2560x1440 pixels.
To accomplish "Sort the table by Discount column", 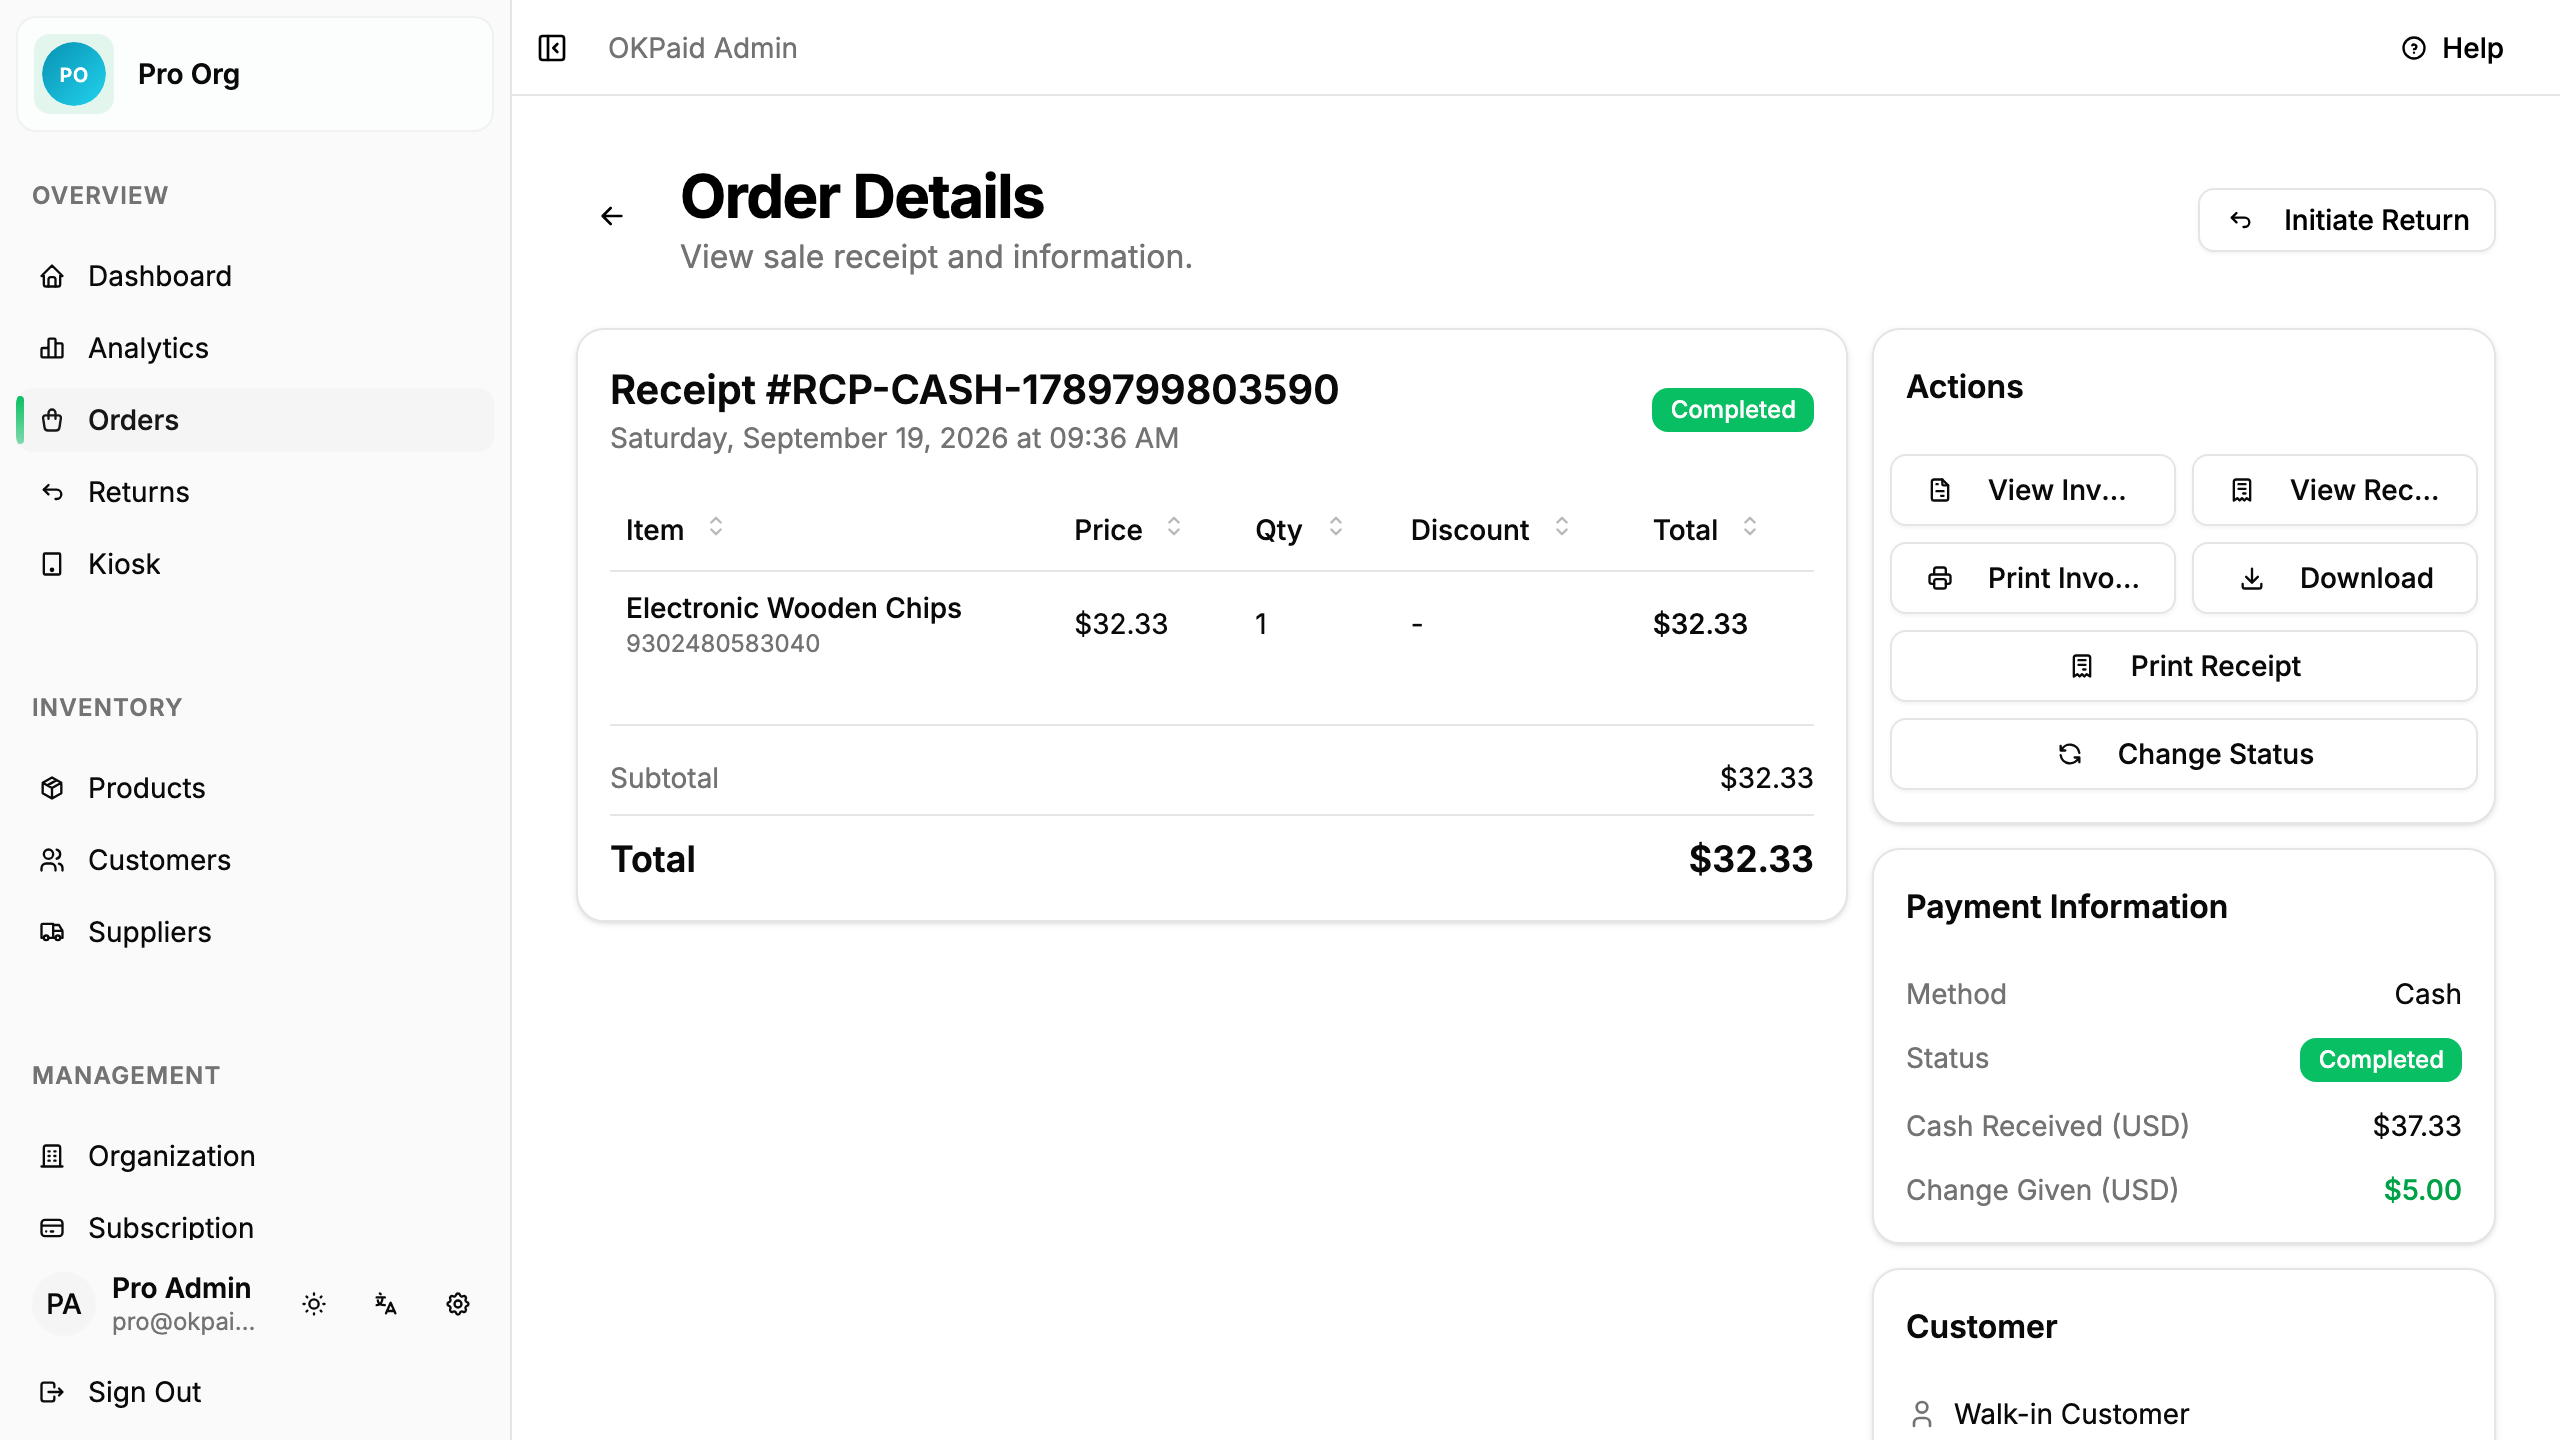I will coord(1562,527).
